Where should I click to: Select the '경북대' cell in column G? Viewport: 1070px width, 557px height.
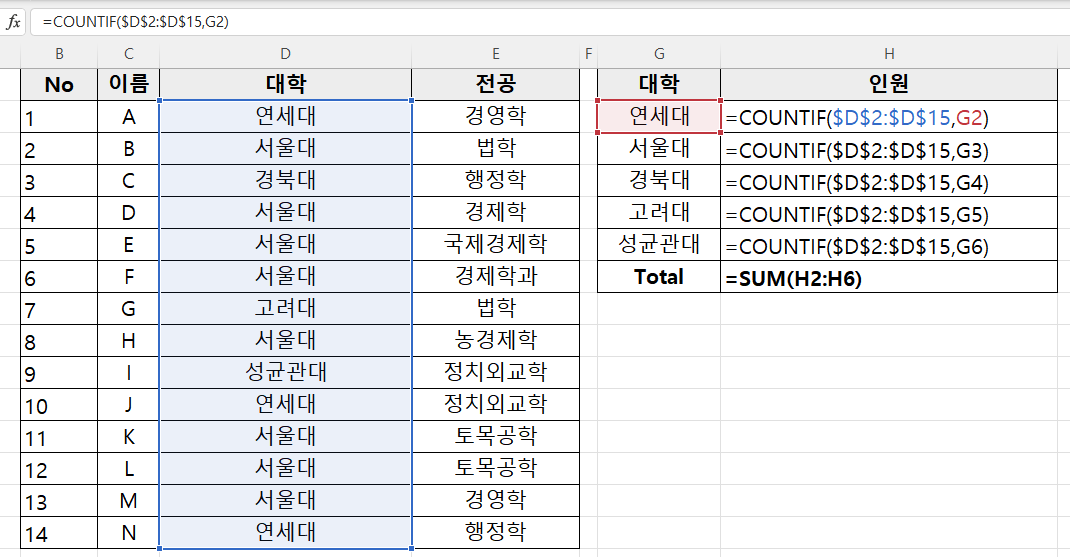pyautogui.click(x=659, y=181)
